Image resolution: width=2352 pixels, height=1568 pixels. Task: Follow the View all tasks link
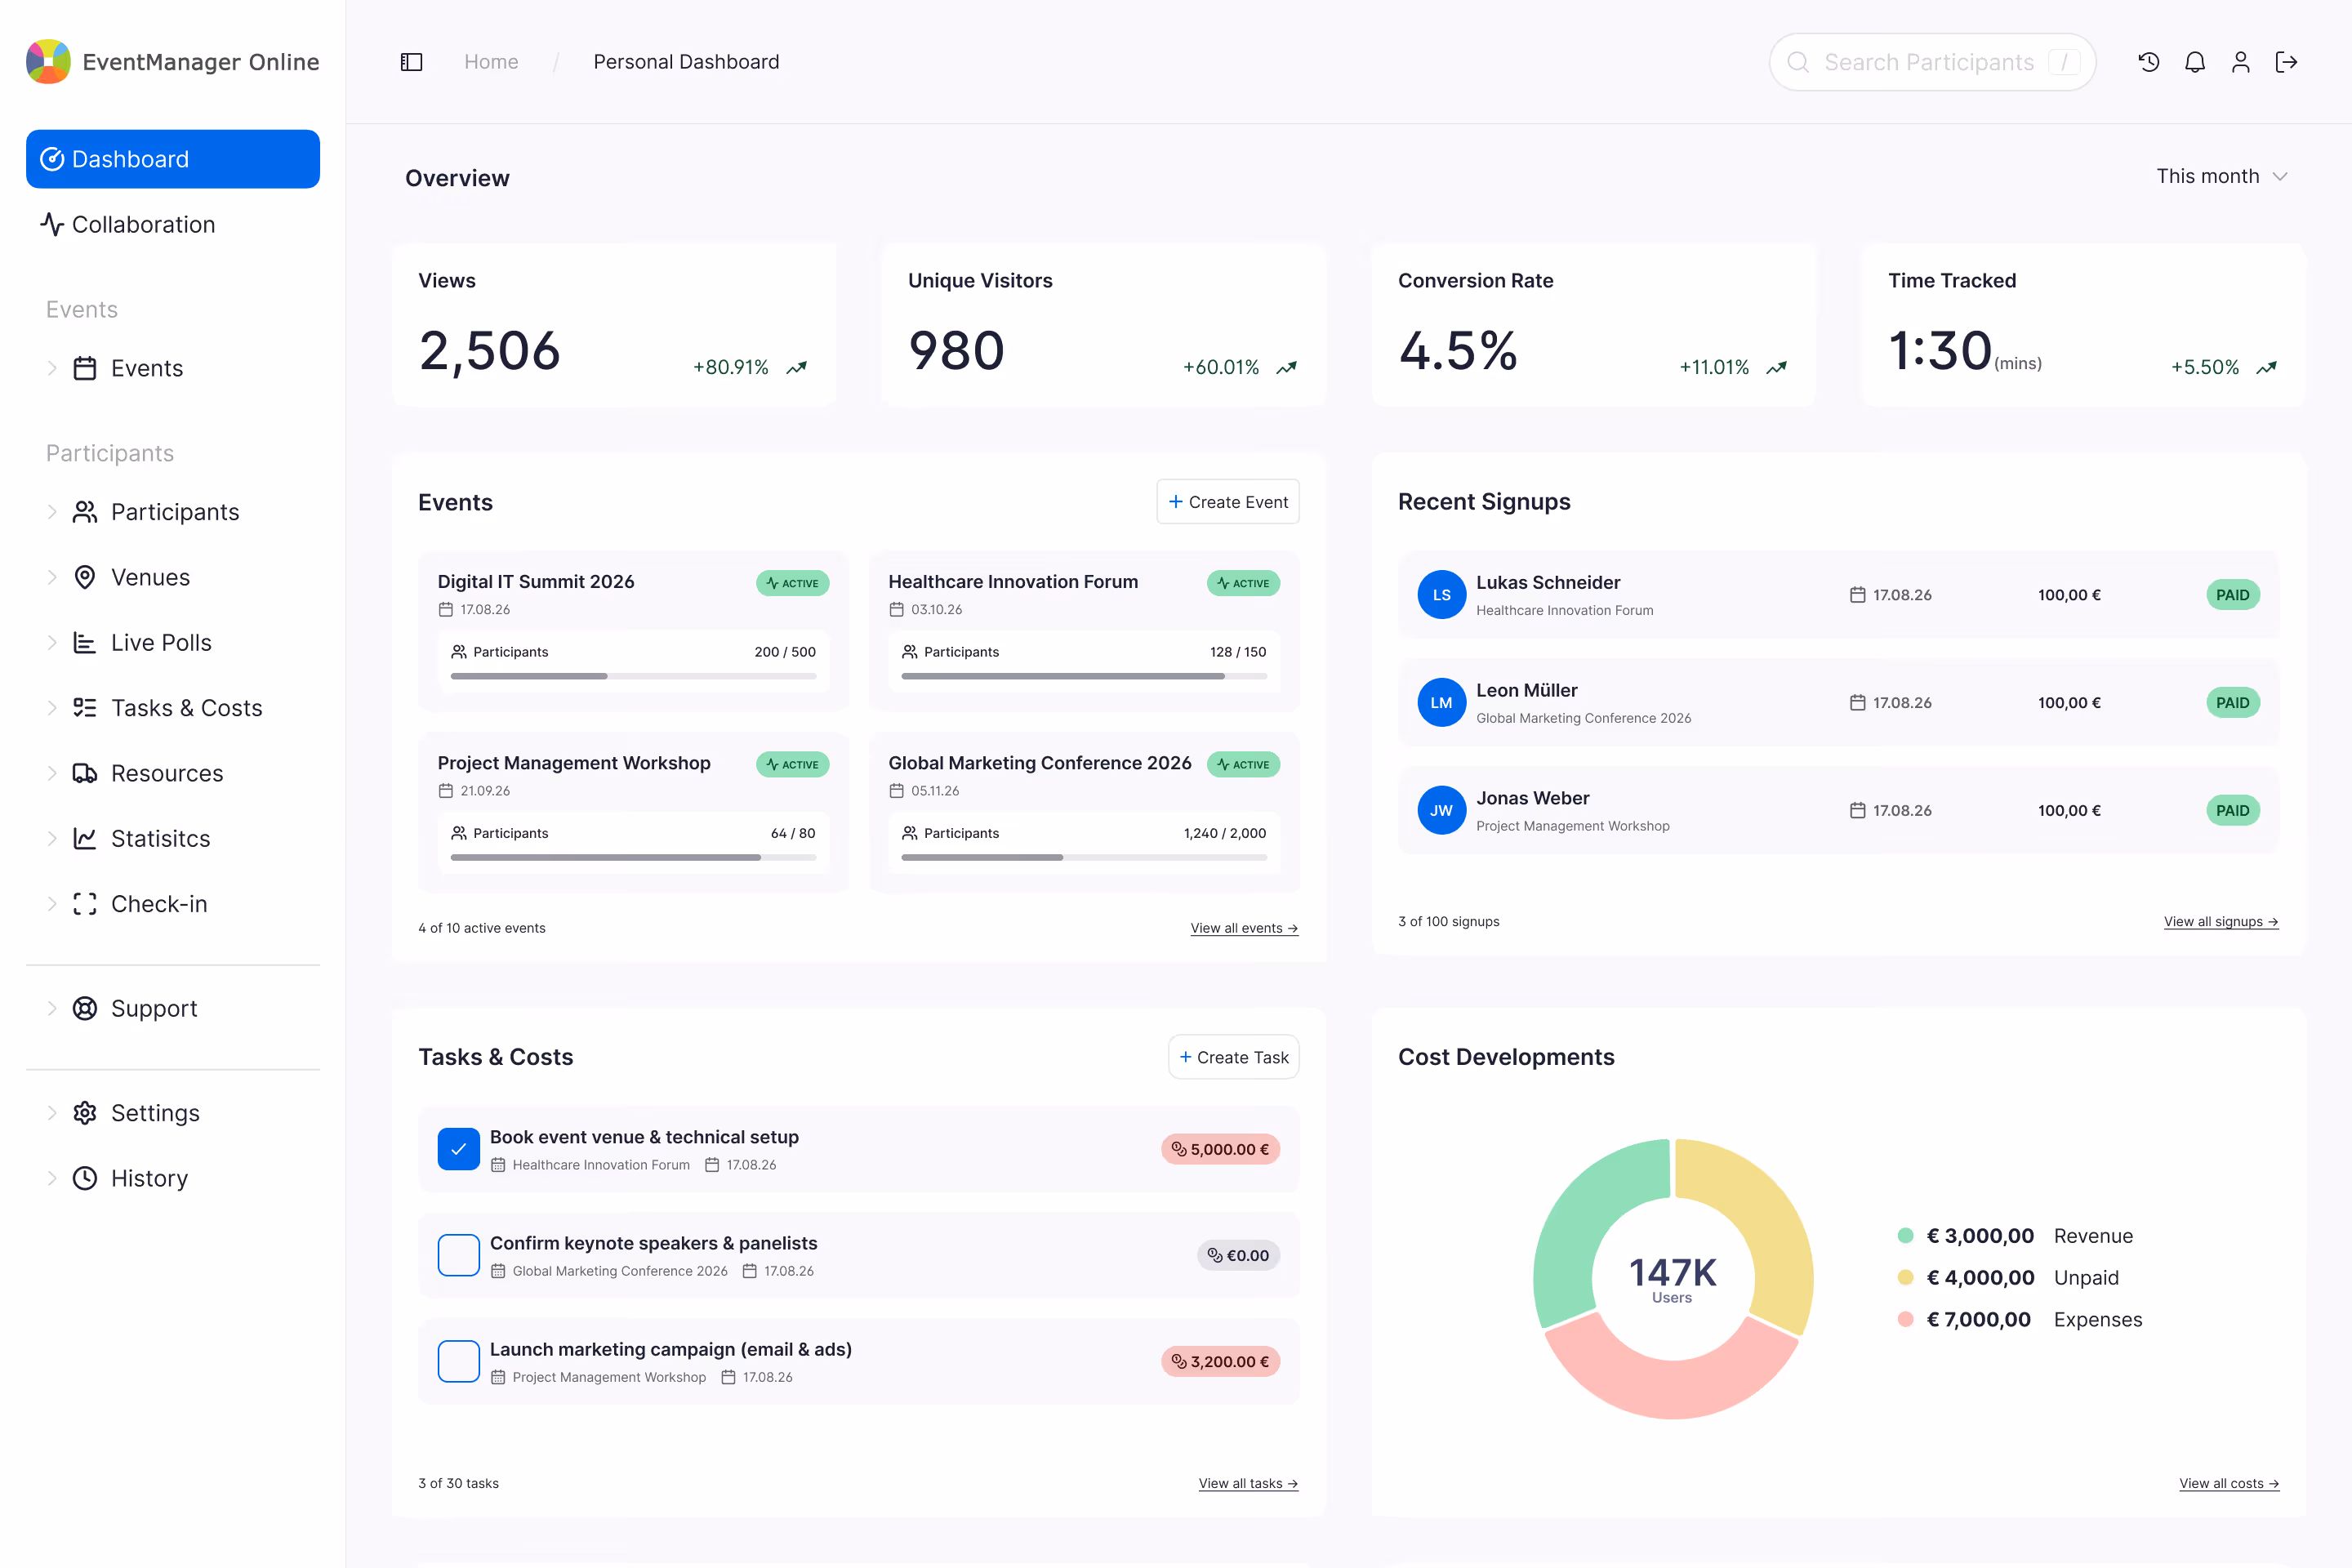1248,1483
